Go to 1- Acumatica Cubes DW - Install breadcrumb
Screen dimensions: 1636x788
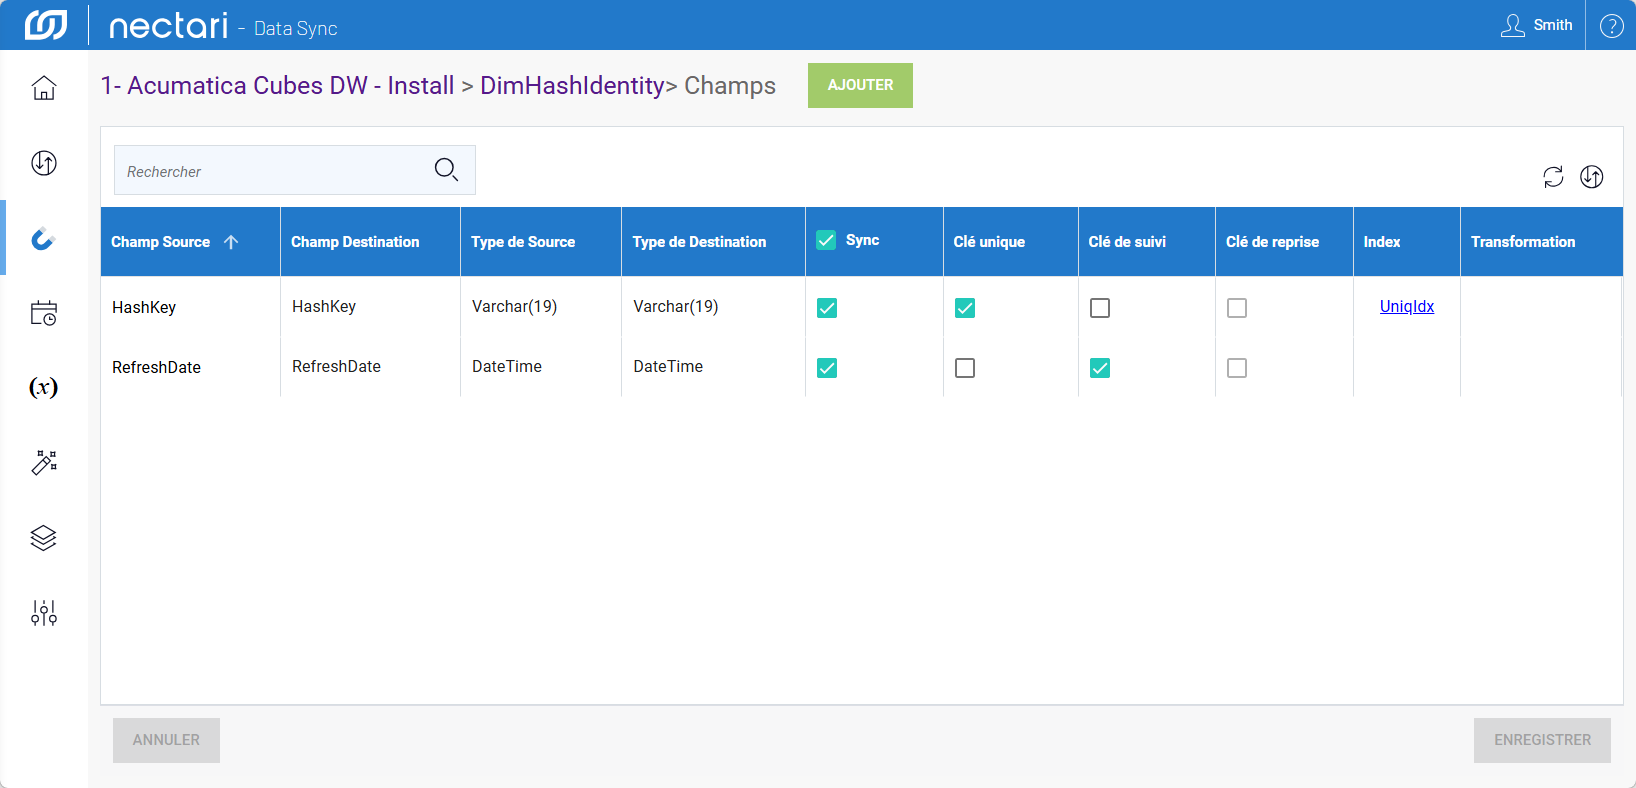point(278,85)
